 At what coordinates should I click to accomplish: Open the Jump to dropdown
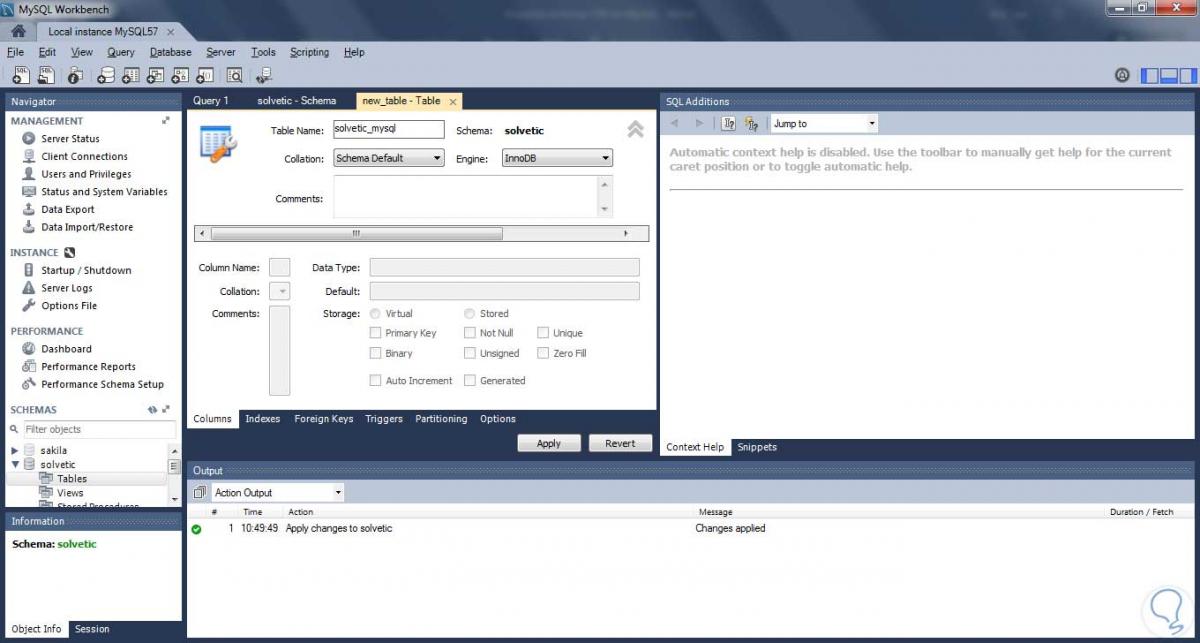click(825, 123)
